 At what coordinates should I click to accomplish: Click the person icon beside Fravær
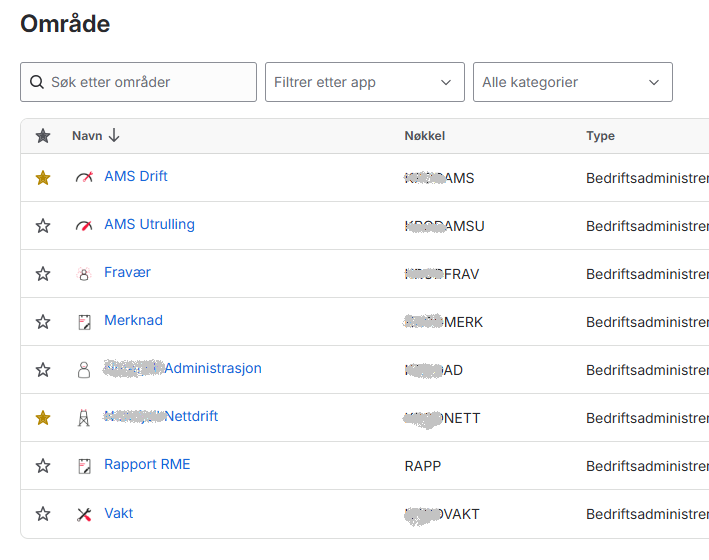coord(84,273)
